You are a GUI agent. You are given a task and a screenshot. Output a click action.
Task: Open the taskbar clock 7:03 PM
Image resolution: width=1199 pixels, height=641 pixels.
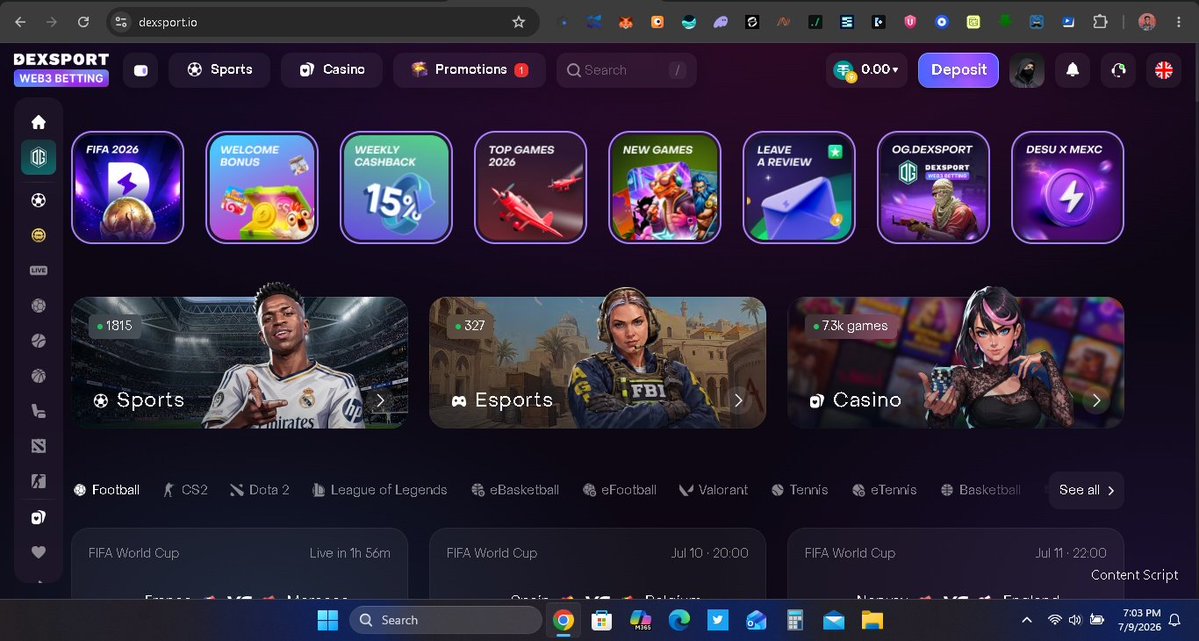(1139, 620)
